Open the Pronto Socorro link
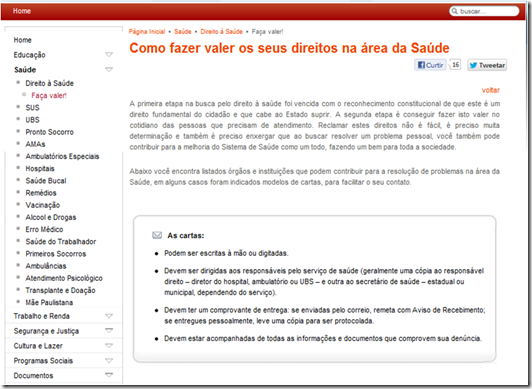 point(50,132)
